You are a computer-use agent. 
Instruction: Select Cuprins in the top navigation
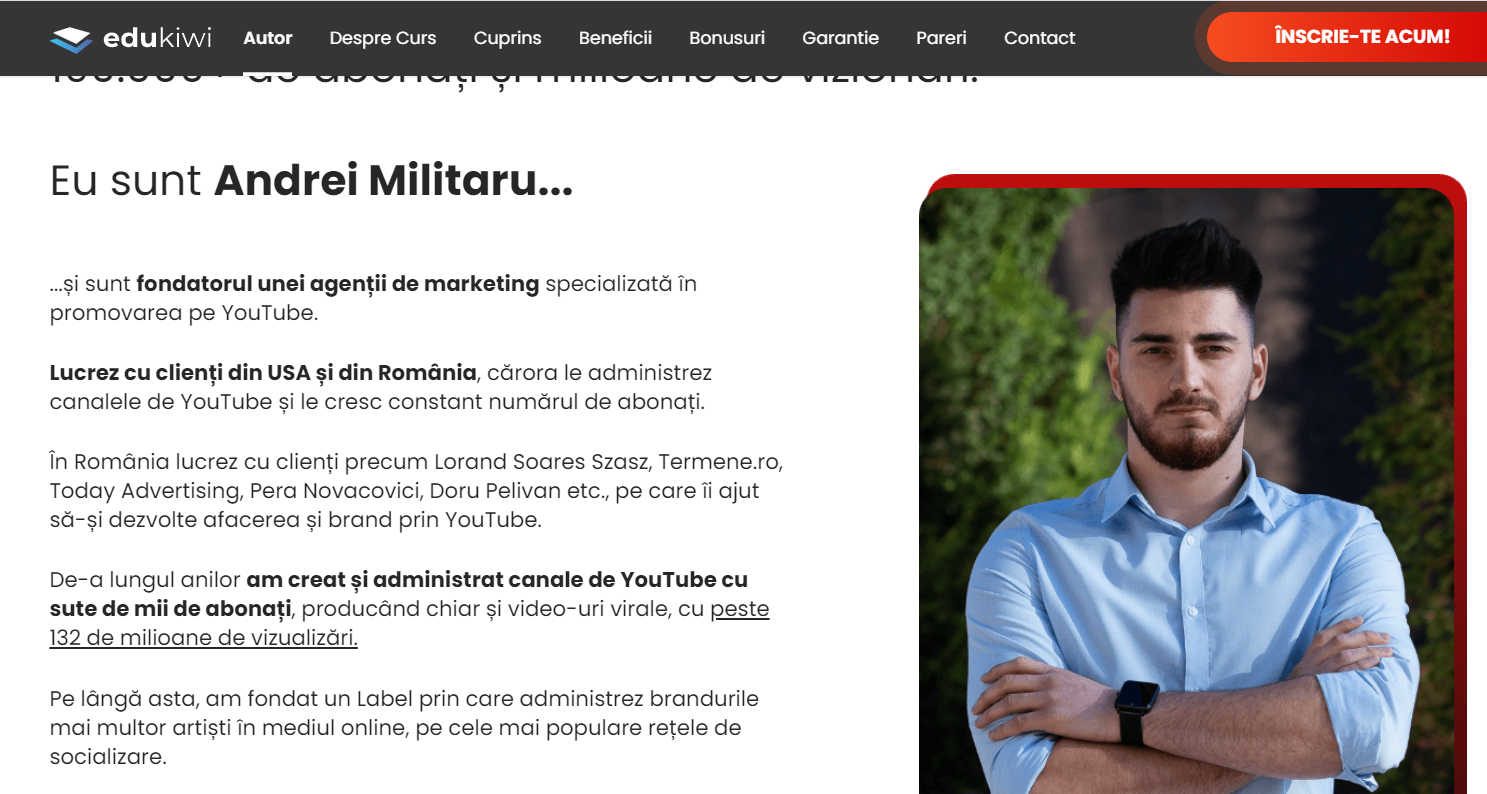[508, 38]
